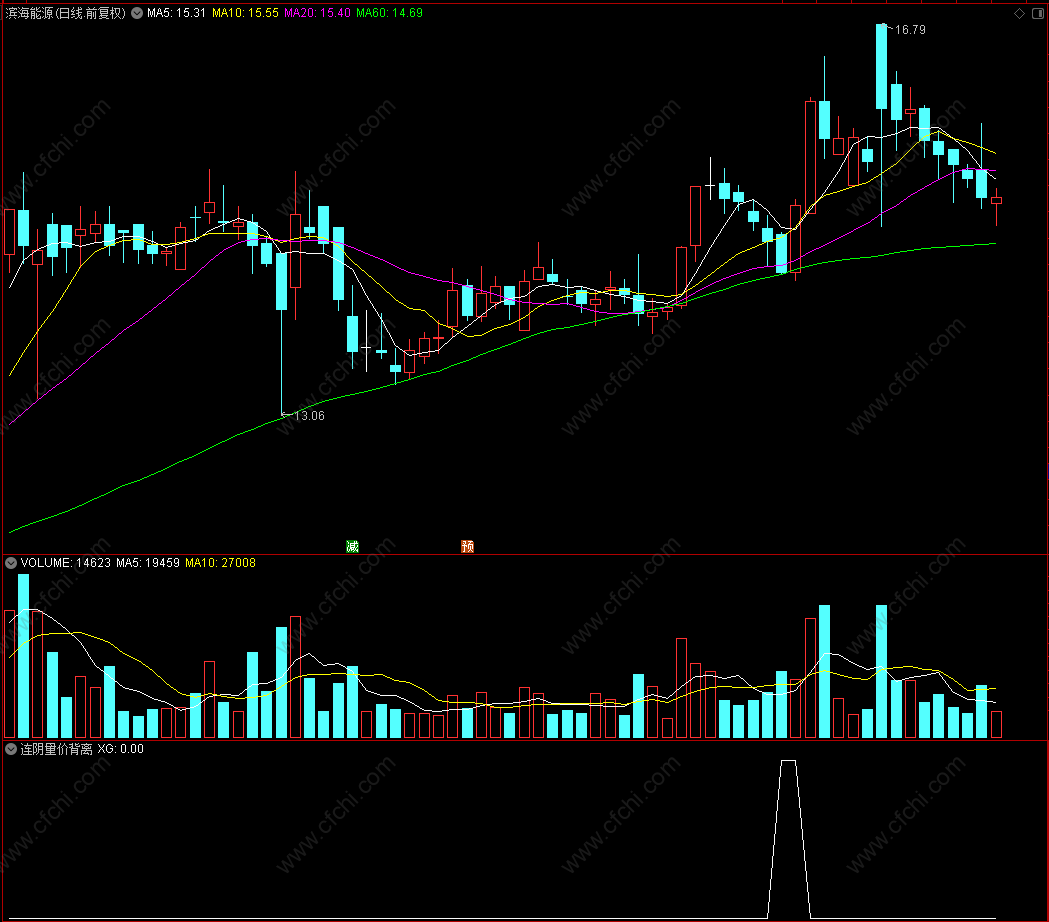Click the tallest cyan candlestick near 16.79
Viewport: 1049px width, 922px height.
pos(881,66)
